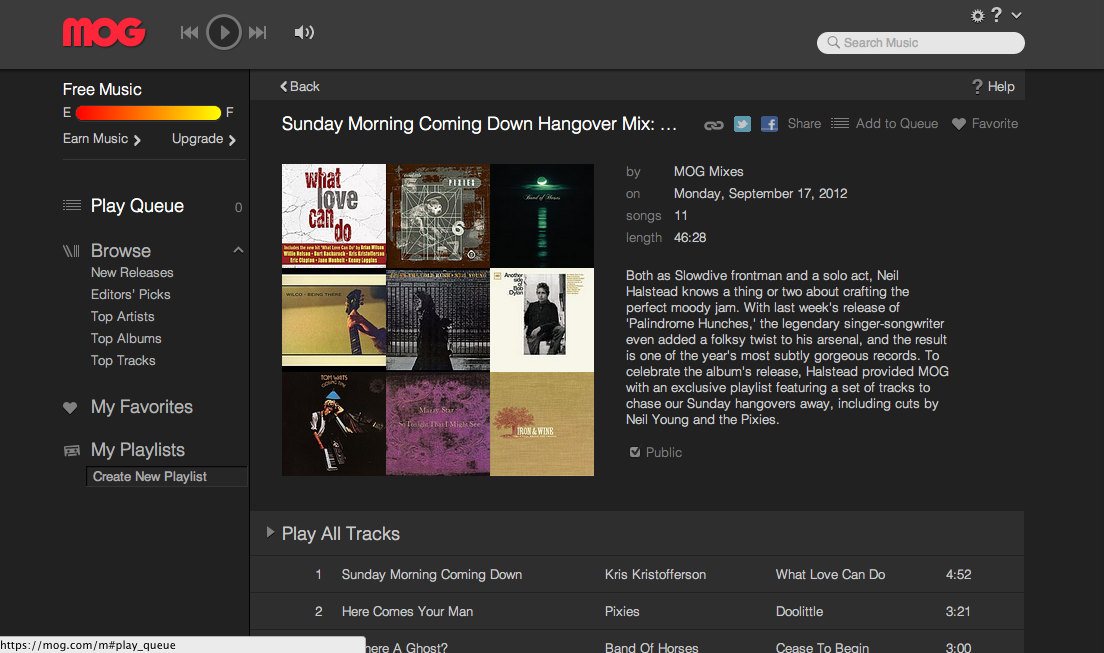This screenshot has height=653, width=1104.
Task: Share the mix on Facebook
Action: tap(769, 124)
